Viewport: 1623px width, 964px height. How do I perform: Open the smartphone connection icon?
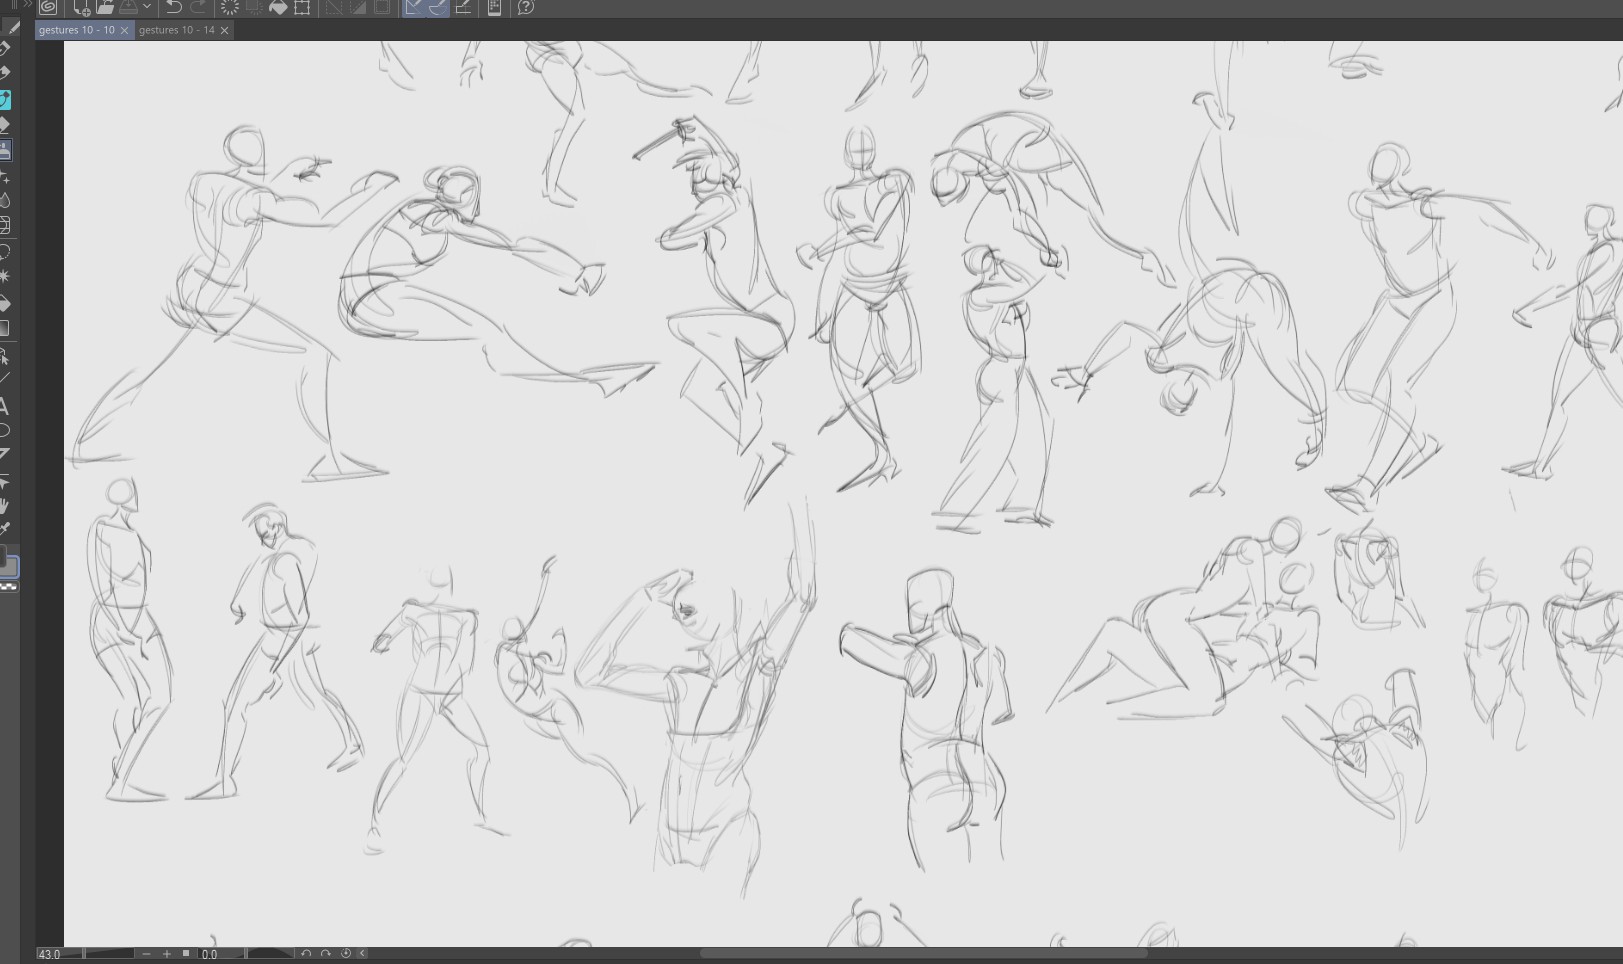click(x=494, y=7)
